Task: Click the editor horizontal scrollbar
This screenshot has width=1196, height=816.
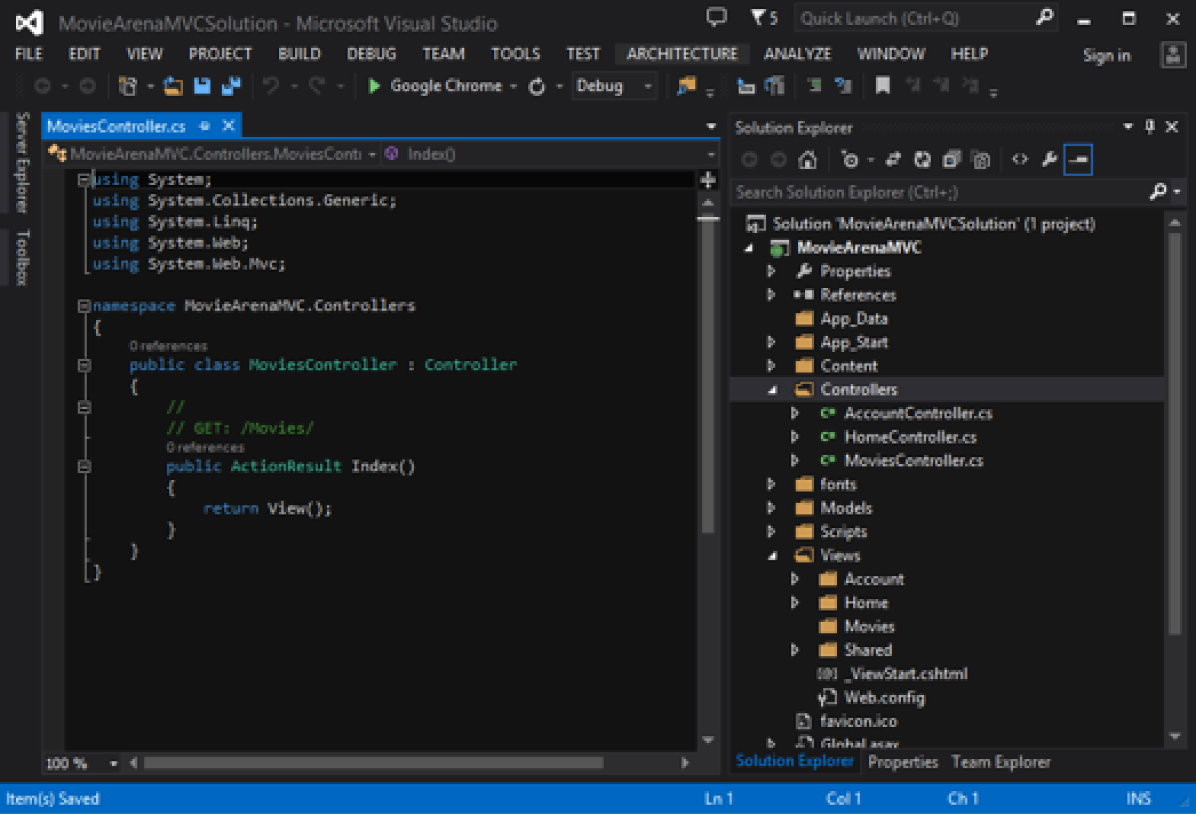Action: coord(374,763)
